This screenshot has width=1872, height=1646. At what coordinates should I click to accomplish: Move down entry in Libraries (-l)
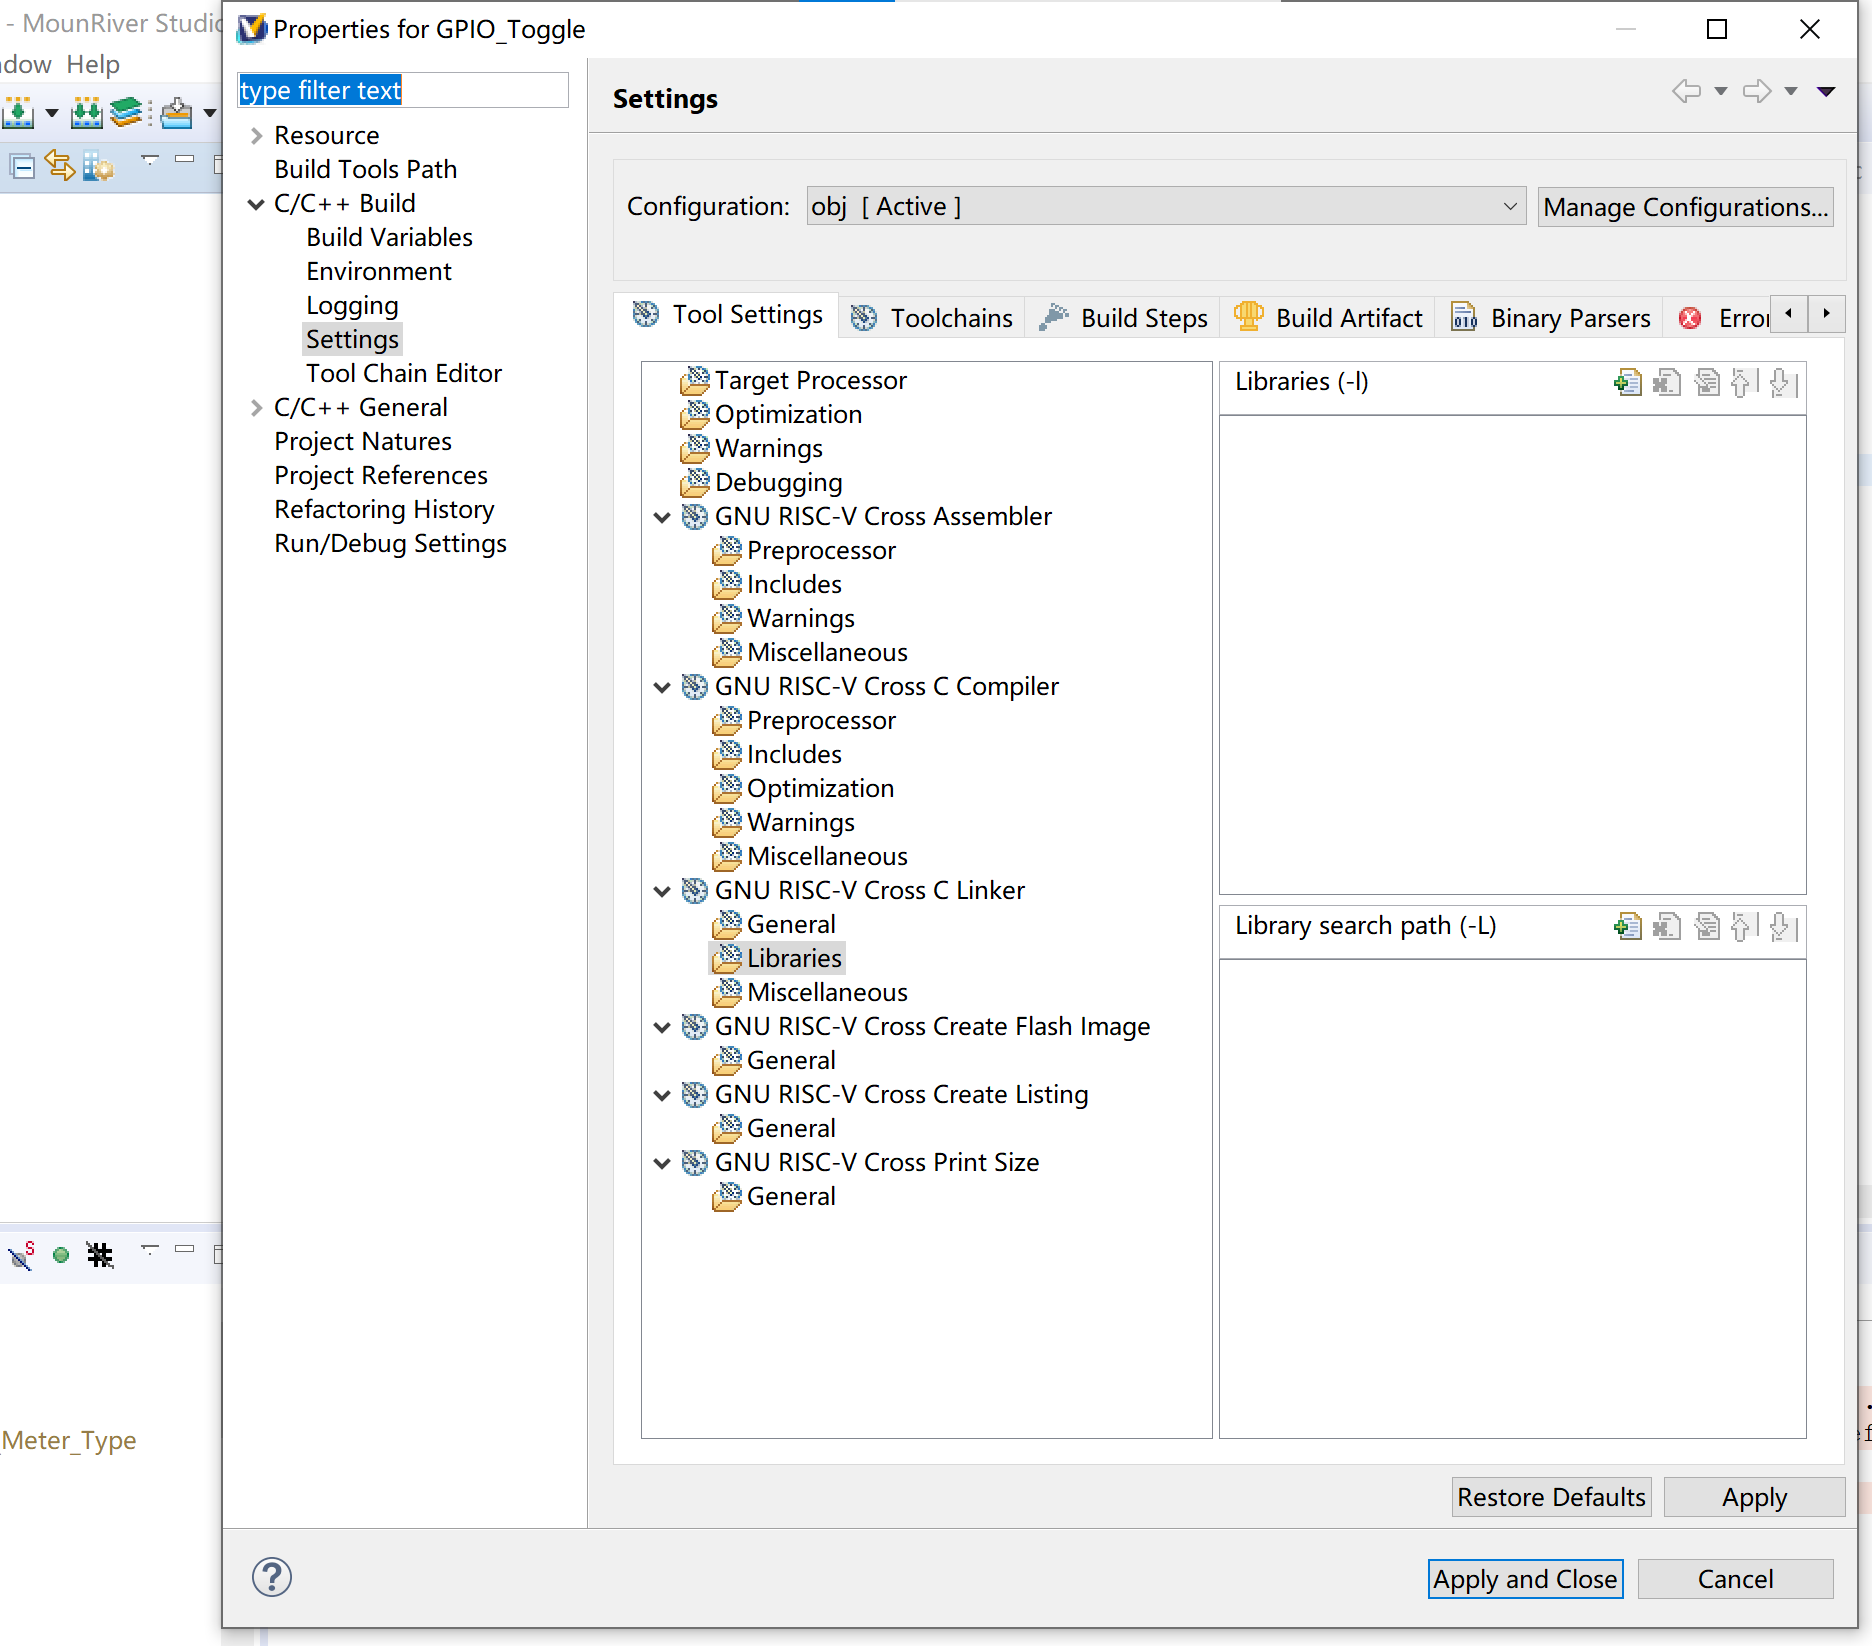click(1783, 382)
